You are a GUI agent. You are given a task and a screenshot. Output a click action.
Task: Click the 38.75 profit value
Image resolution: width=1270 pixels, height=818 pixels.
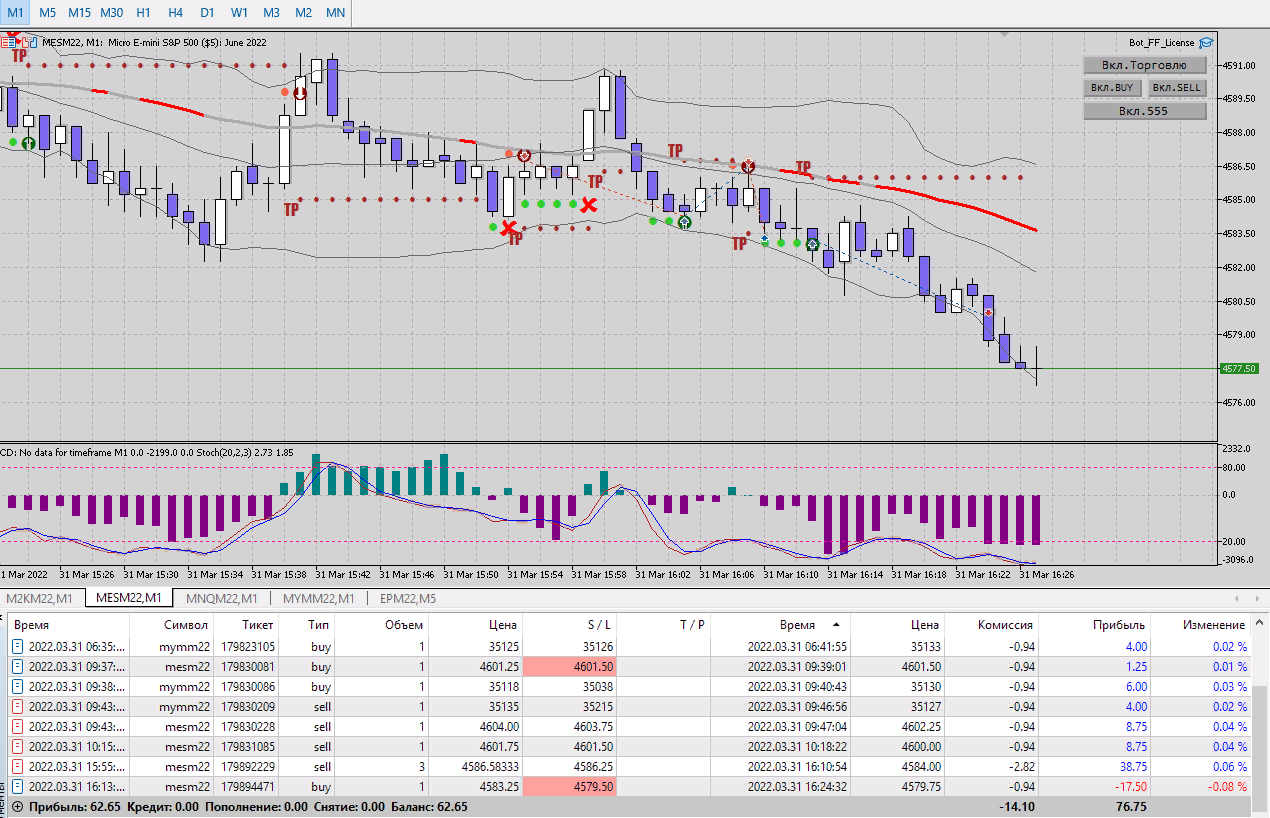(1131, 767)
